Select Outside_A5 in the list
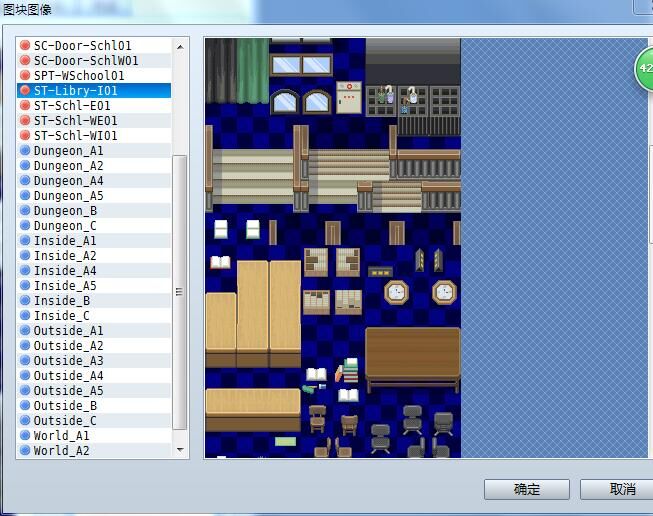653x516 pixels. pos(94,390)
